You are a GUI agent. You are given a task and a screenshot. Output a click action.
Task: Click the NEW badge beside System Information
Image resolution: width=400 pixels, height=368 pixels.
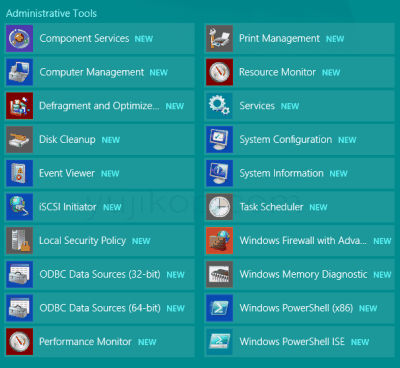point(338,174)
